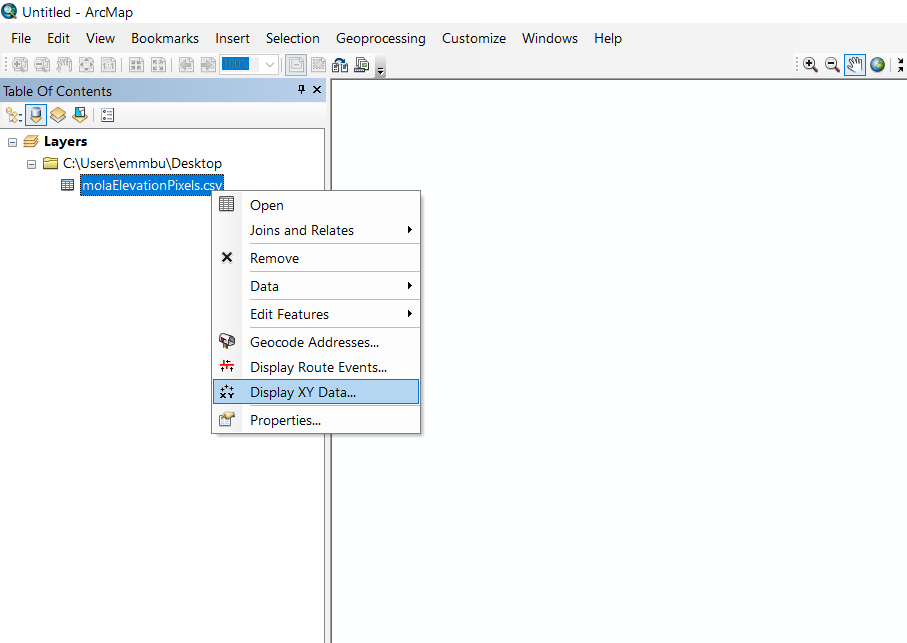907x643 pixels.
Task: Open the layout zoom percentage dropdown
Action: [x=270, y=65]
